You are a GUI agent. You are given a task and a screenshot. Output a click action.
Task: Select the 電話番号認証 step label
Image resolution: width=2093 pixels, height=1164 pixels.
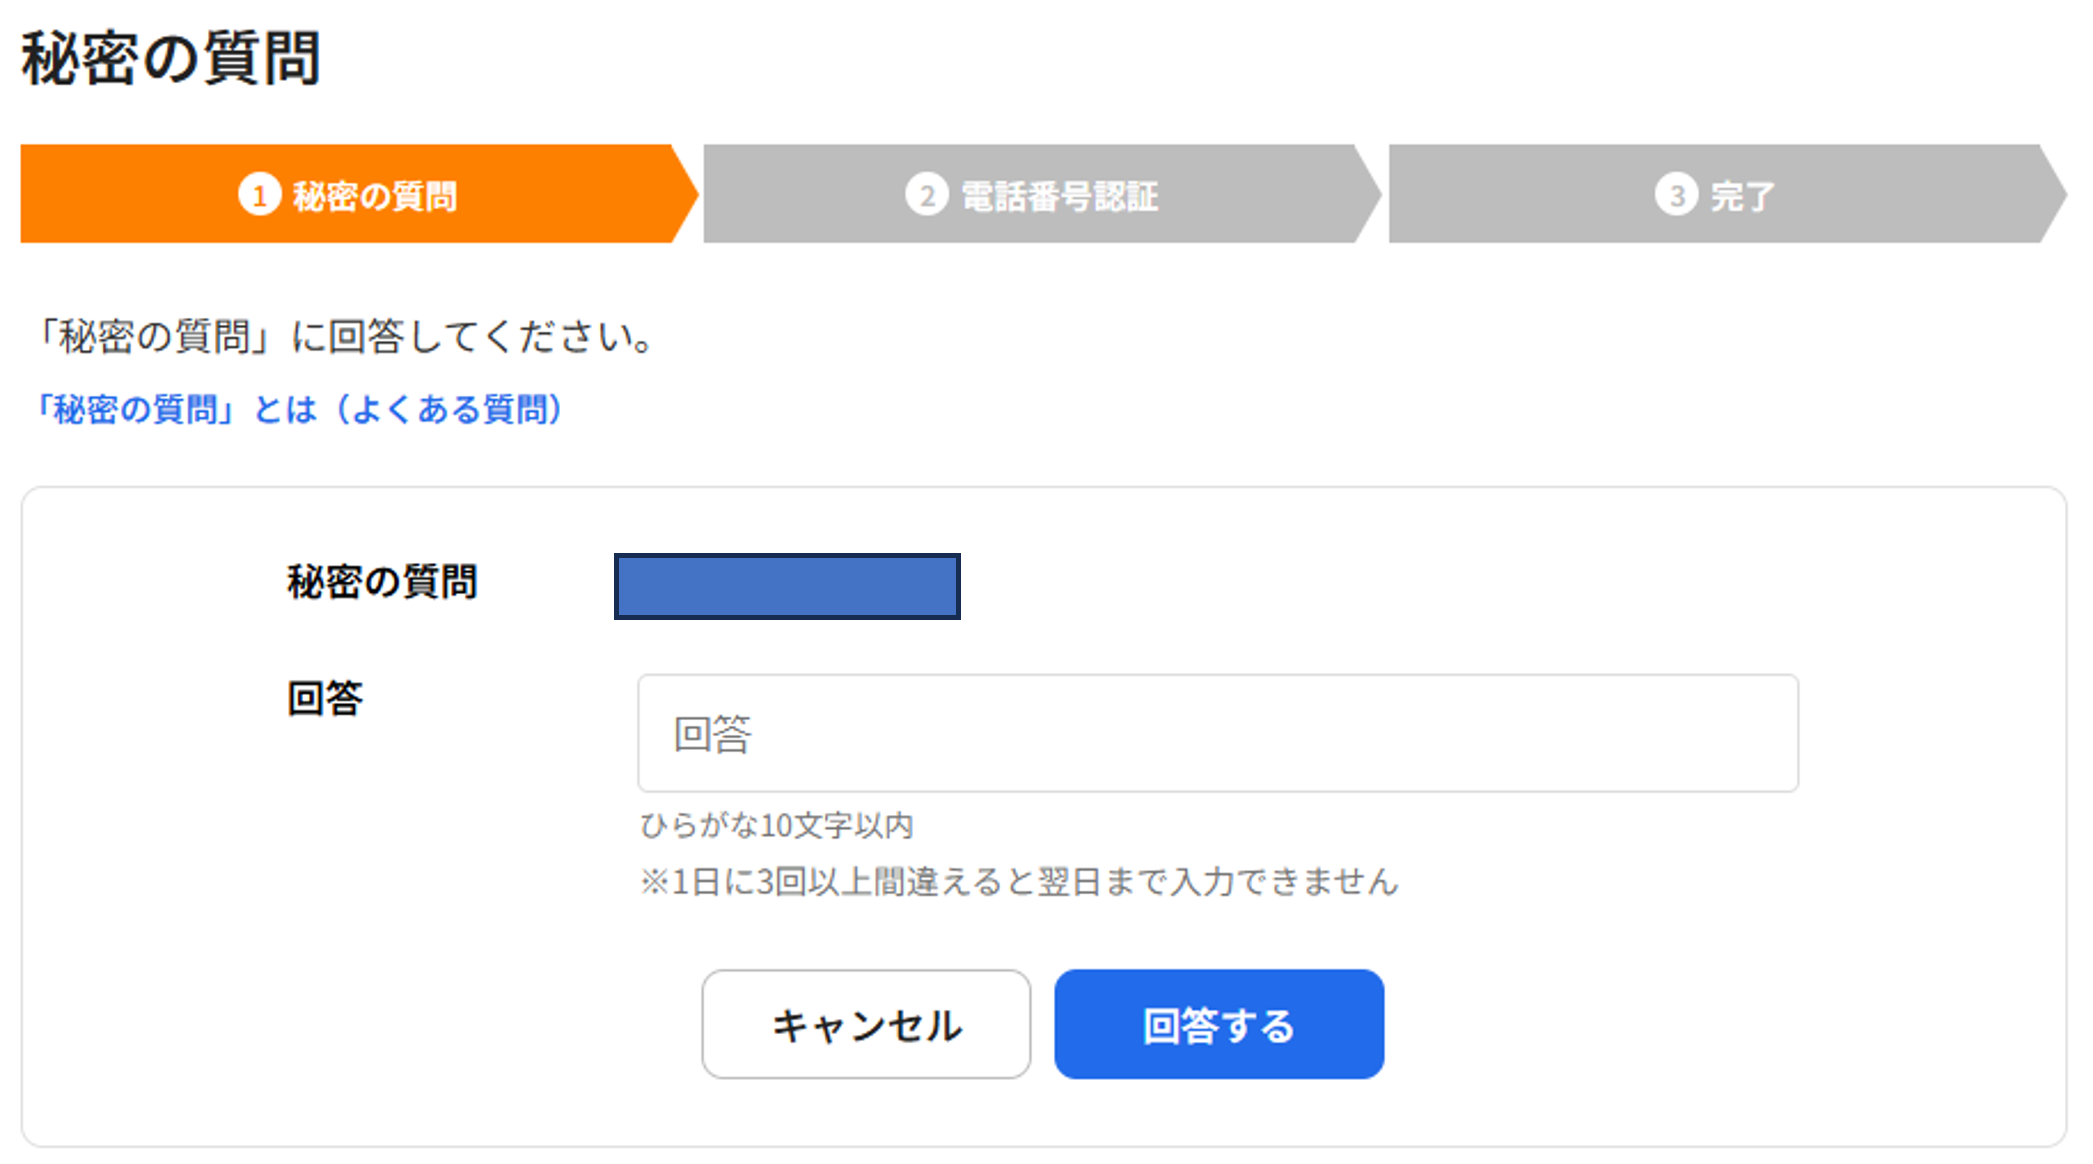pos(1060,196)
